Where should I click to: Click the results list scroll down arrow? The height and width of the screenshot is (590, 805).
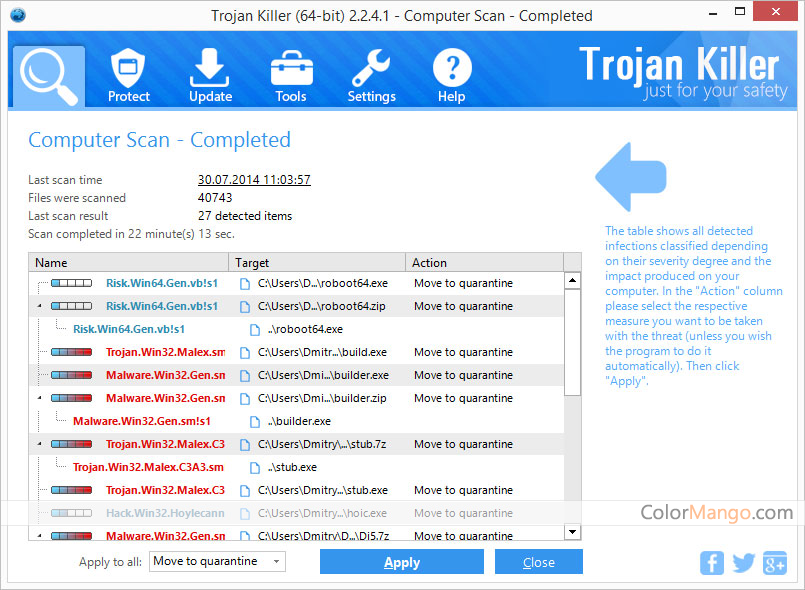tap(572, 531)
